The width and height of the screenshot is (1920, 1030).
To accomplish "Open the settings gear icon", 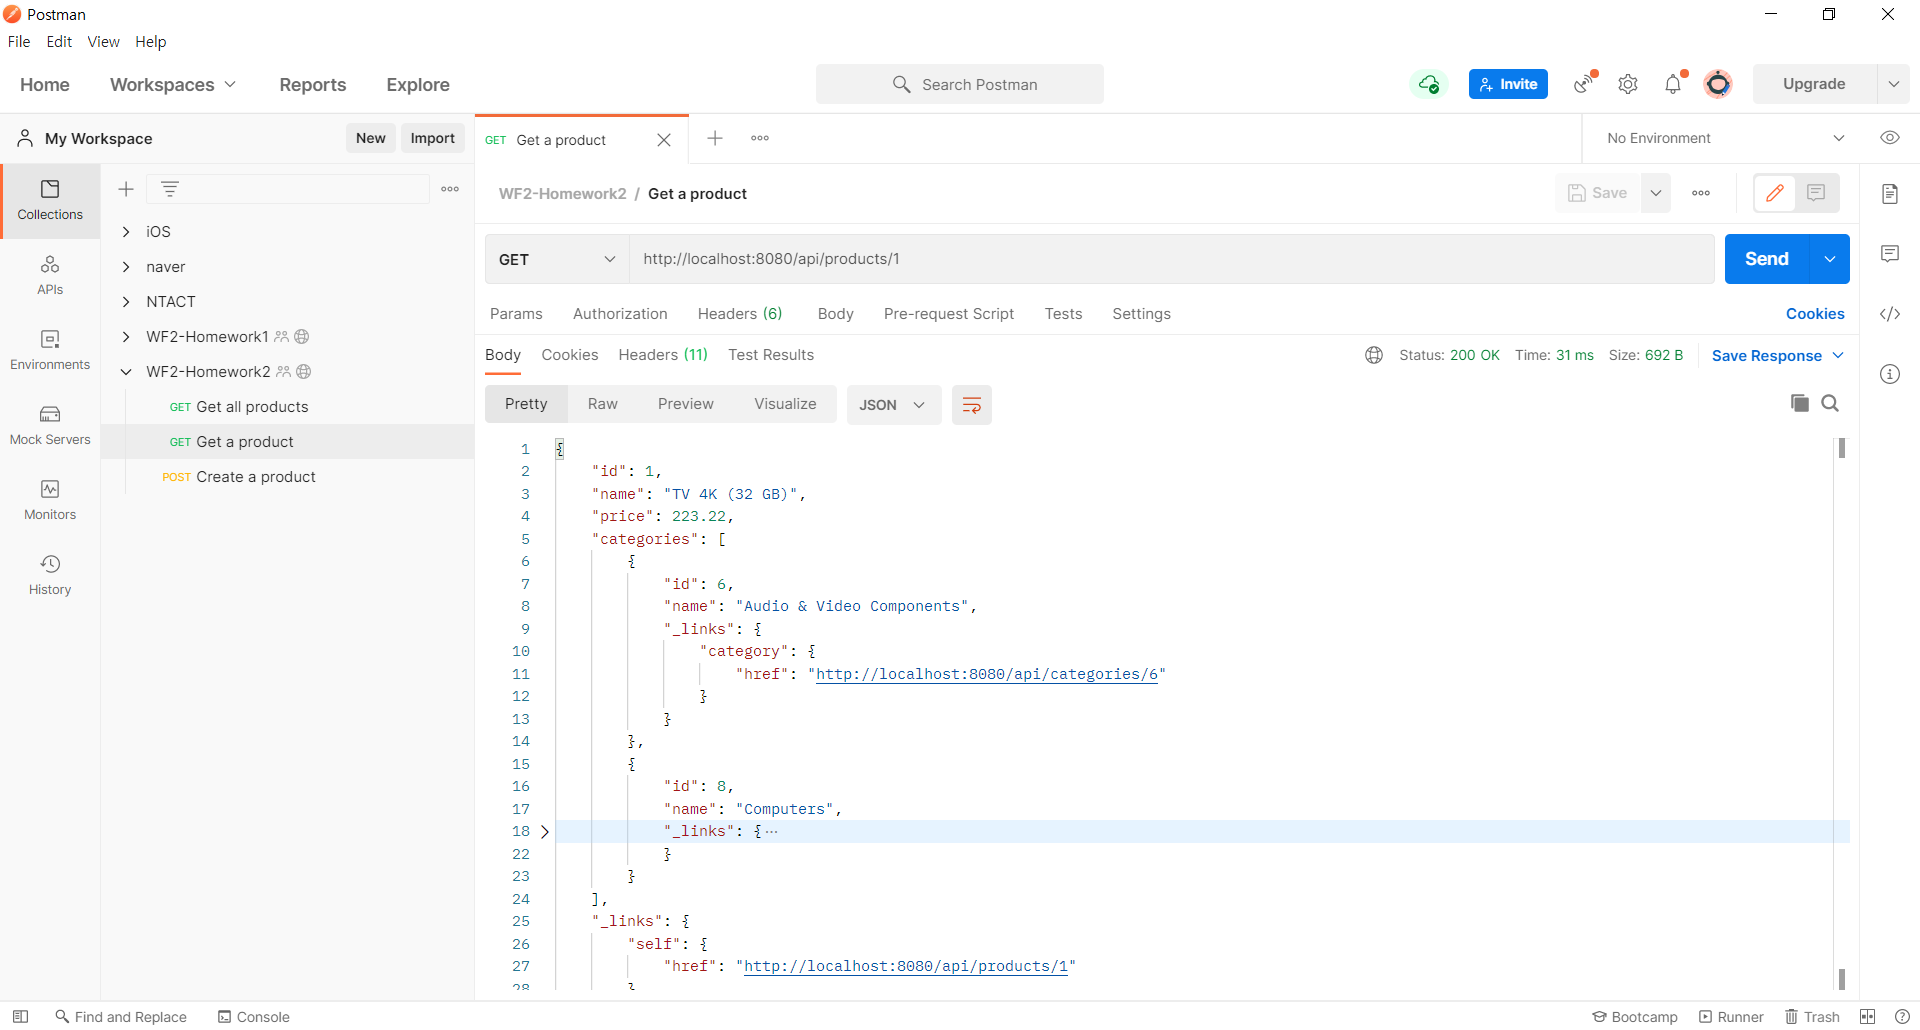I will pyautogui.click(x=1628, y=84).
